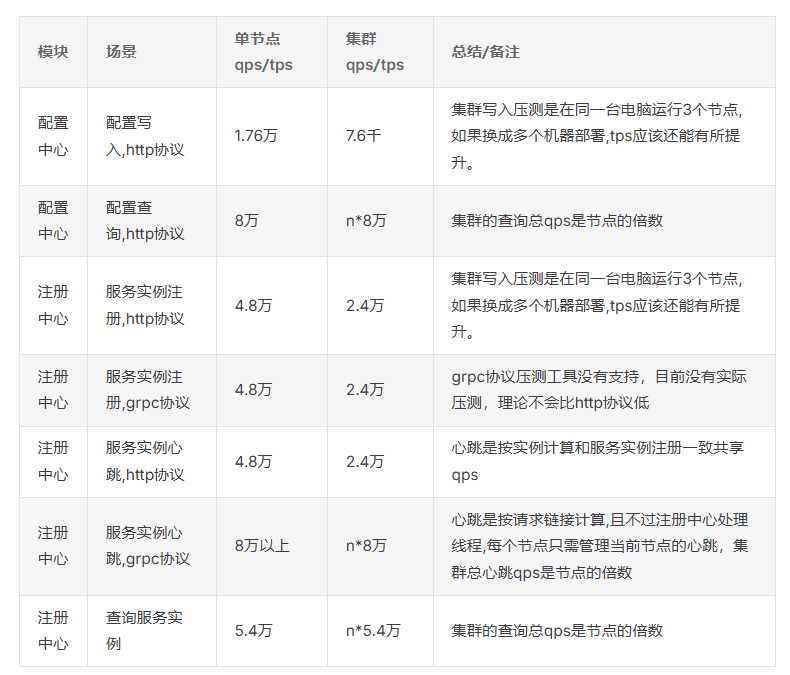Select the 配置查询,http协议 scenario cell
The image size is (790, 675).
[145, 221]
